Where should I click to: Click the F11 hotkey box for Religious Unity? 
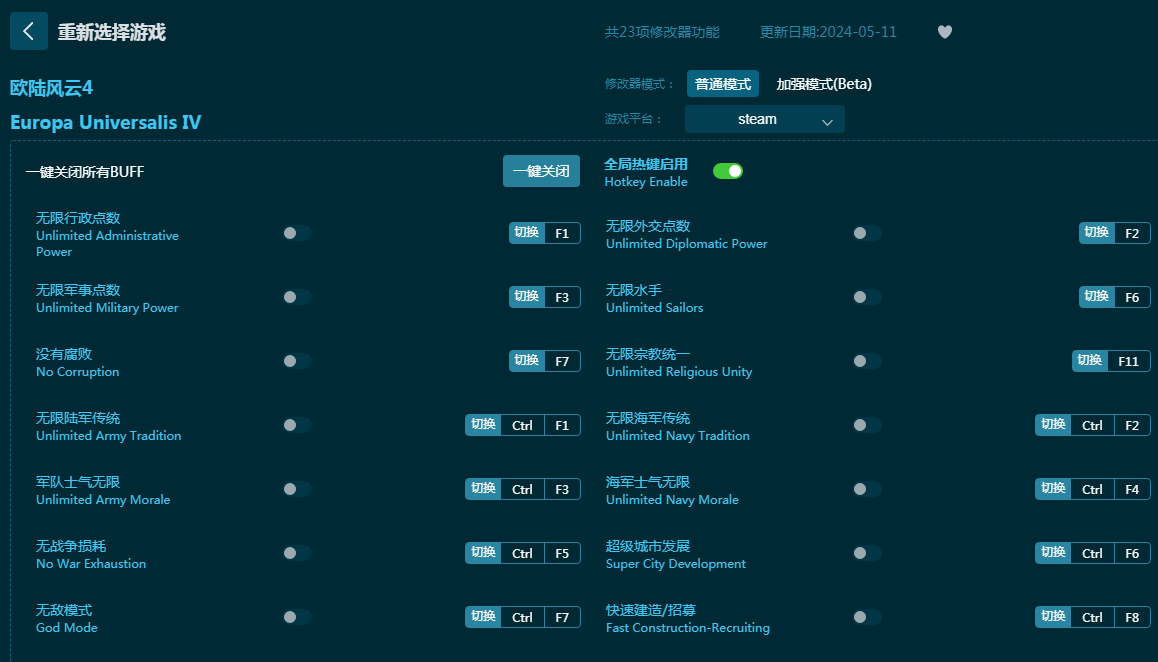[x=1128, y=361]
